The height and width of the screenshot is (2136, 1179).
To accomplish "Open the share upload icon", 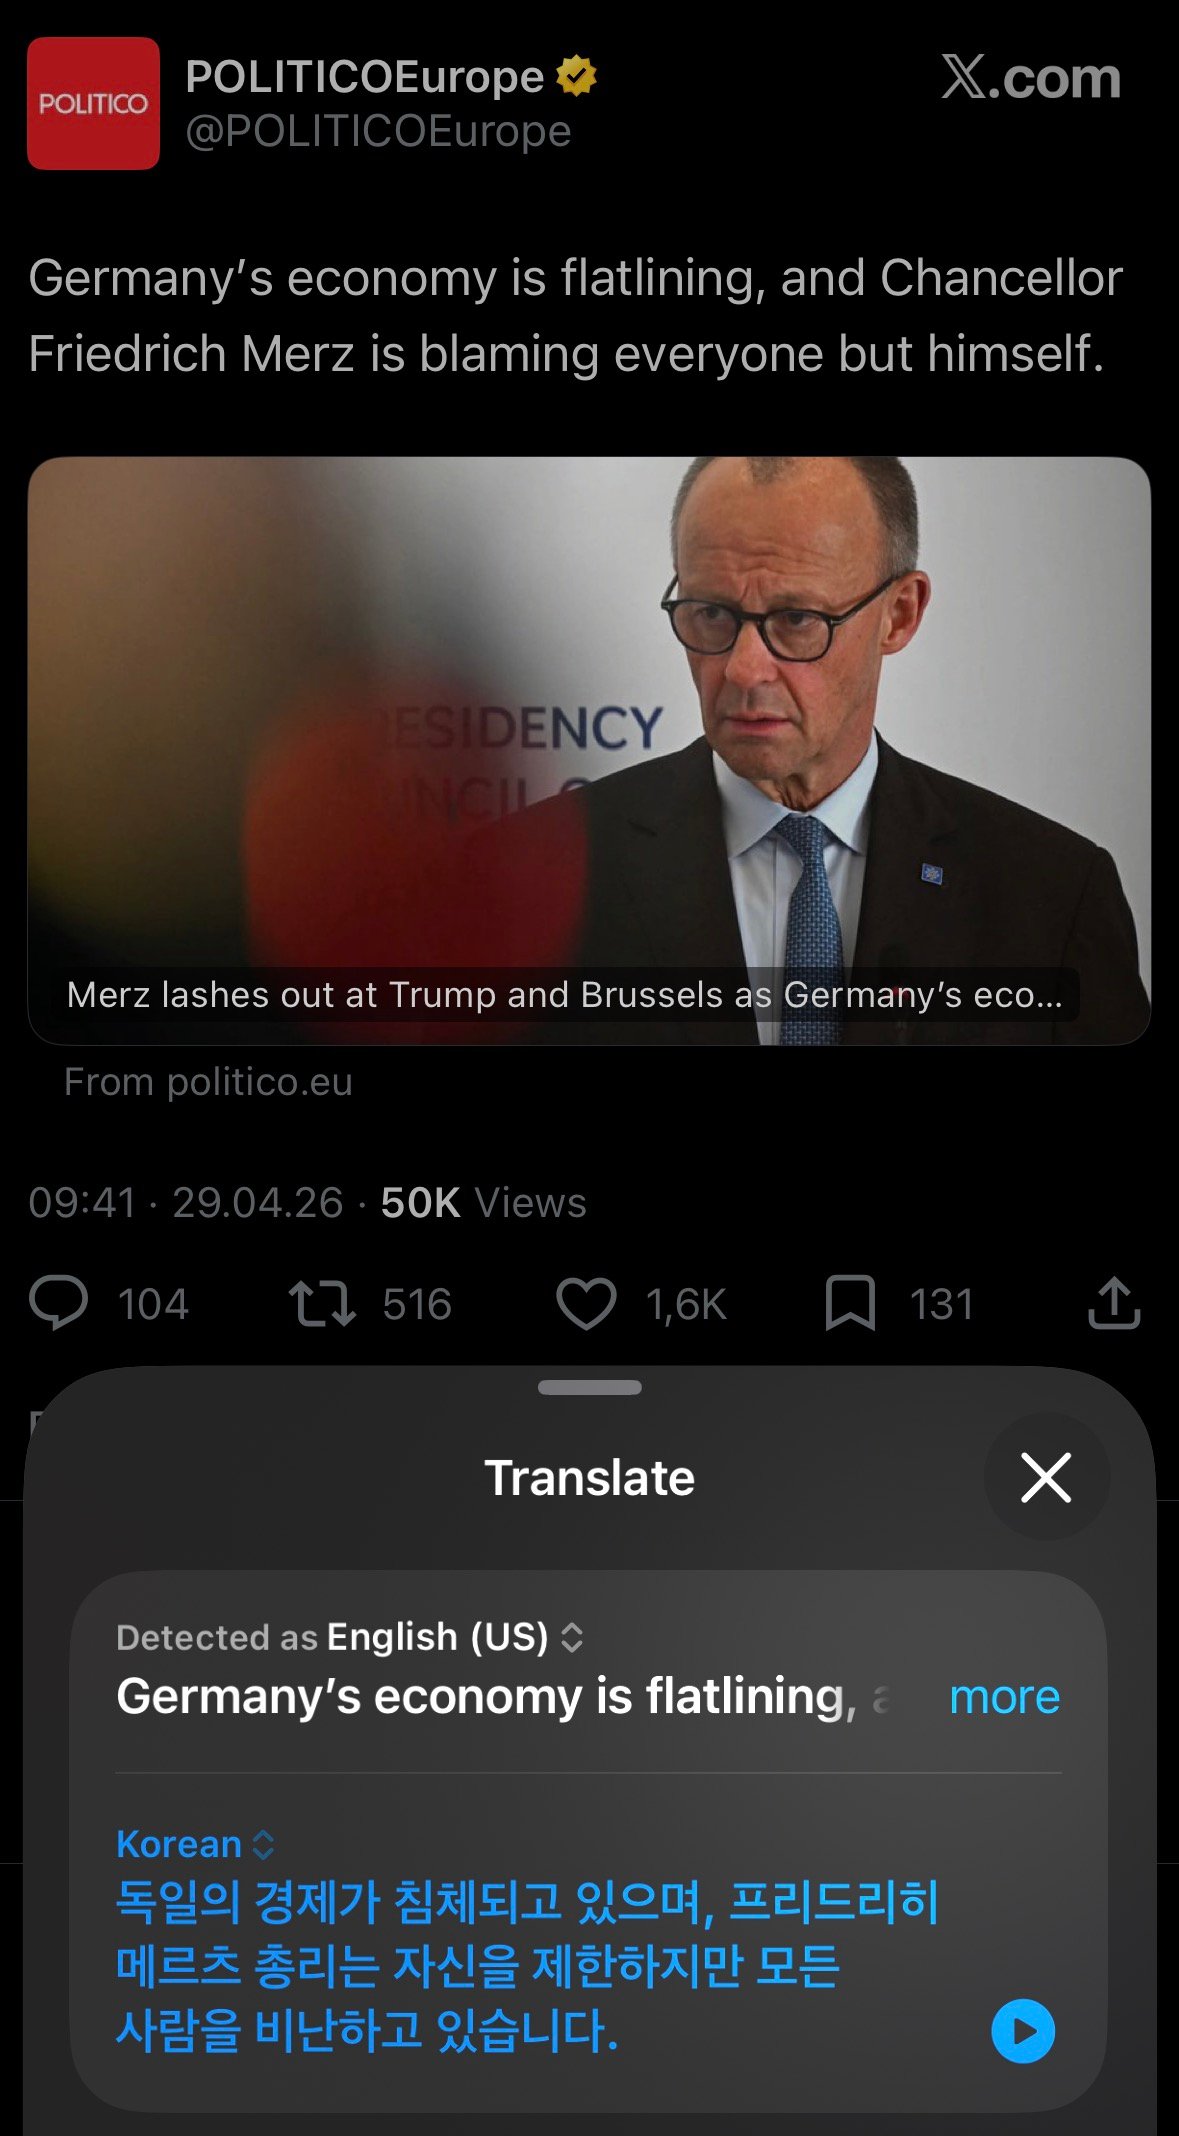I will 1114,1303.
